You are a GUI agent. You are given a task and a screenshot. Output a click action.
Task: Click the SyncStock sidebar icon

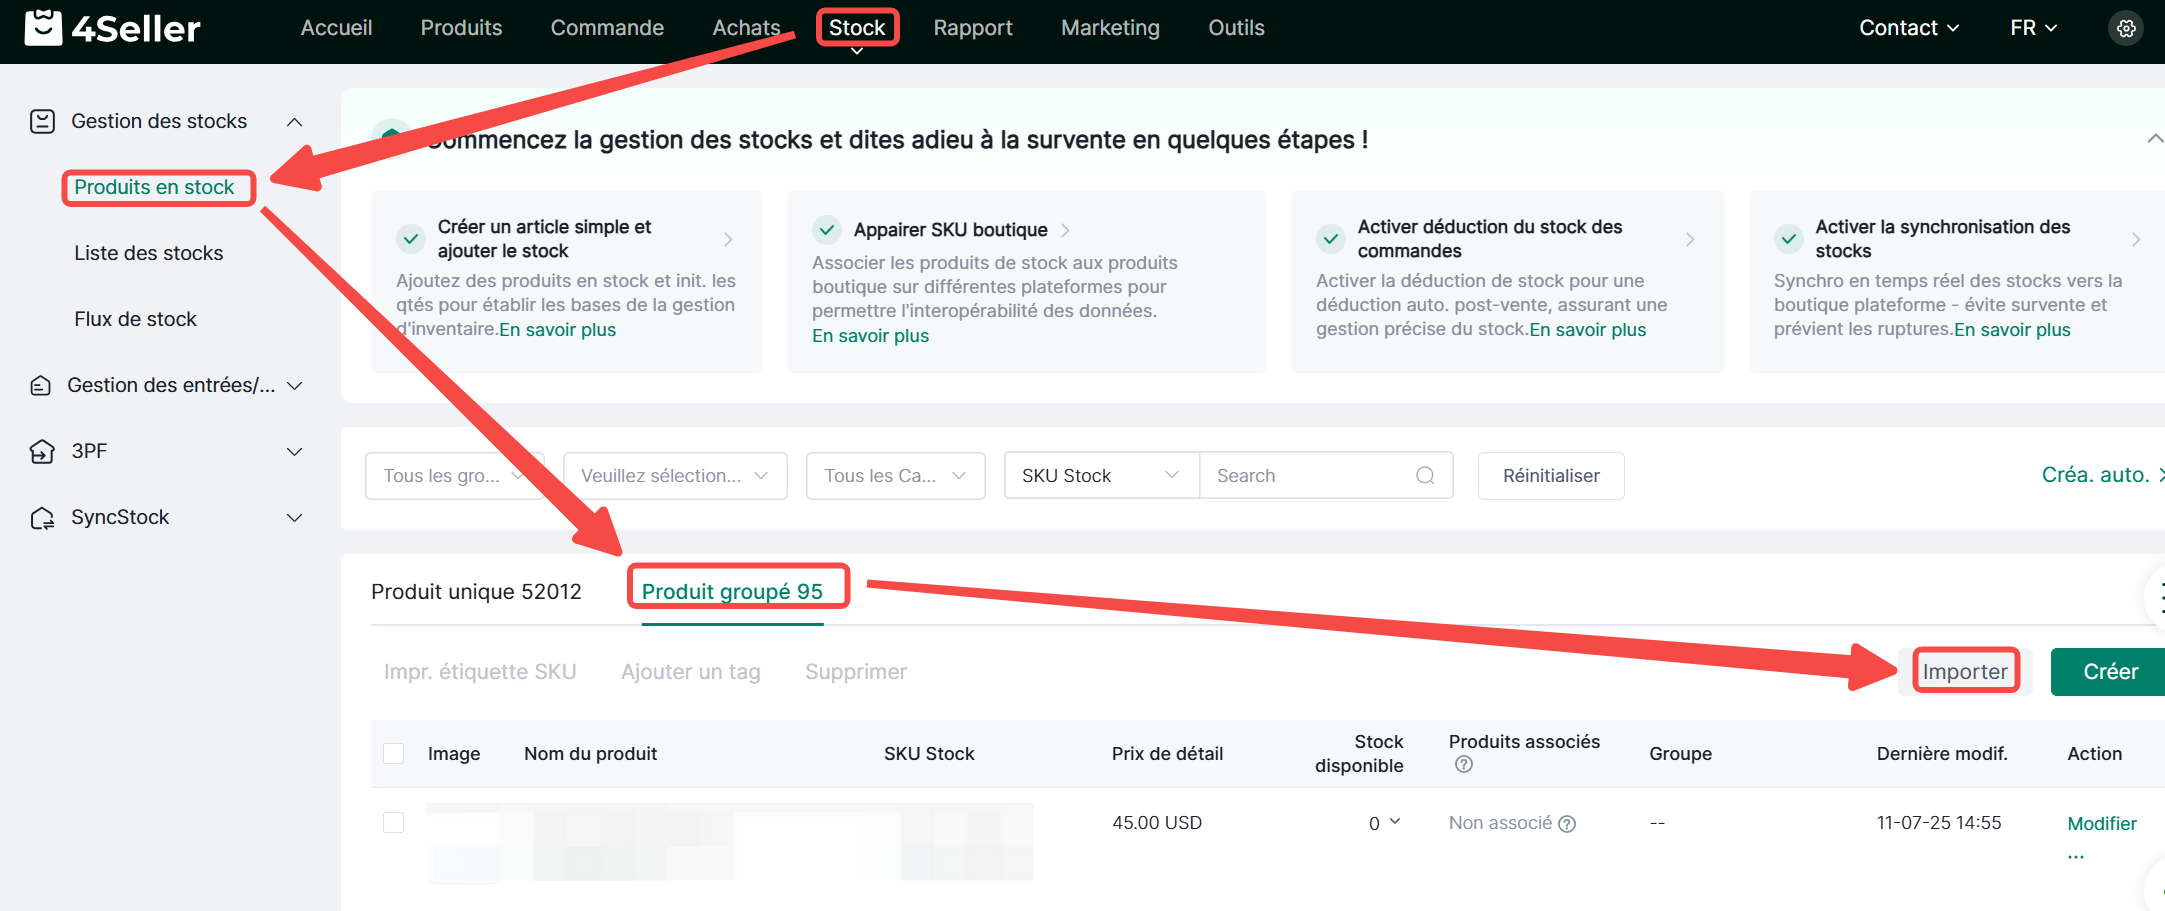point(42,518)
